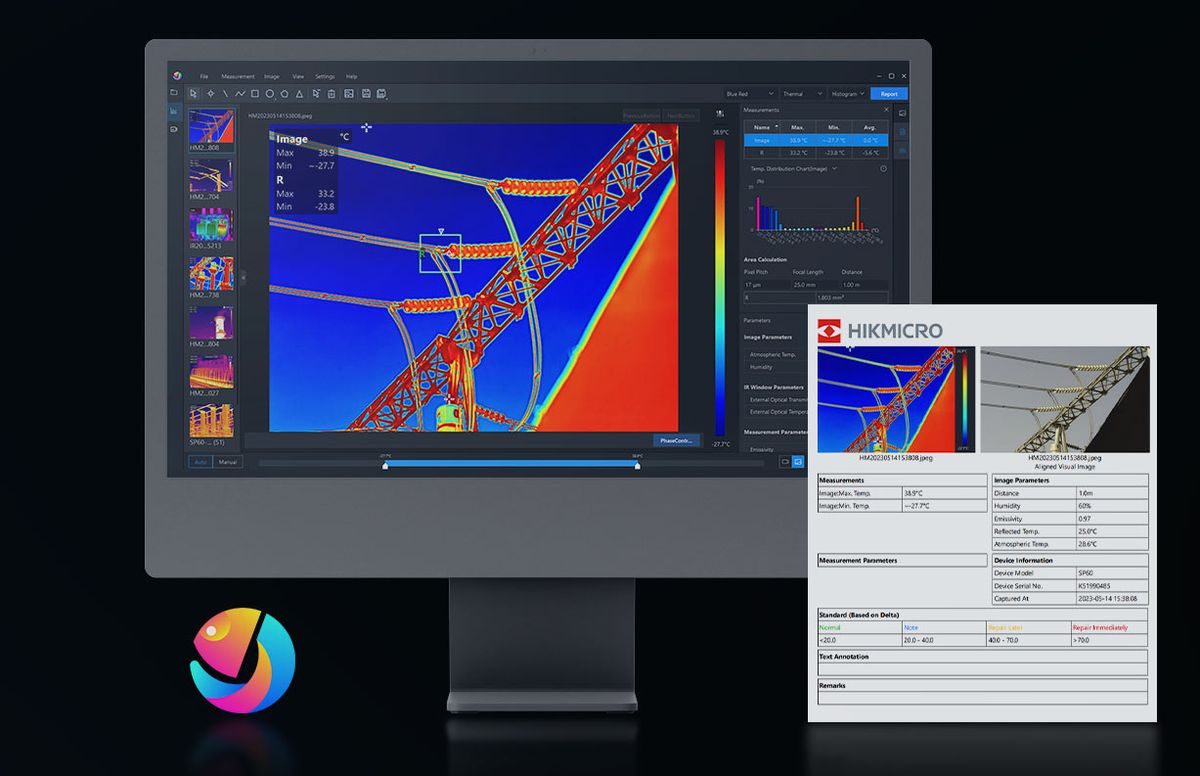This screenshot has height=776, width=1200.
Task: Select the line measurement tool
Action: tap(225, 94)
